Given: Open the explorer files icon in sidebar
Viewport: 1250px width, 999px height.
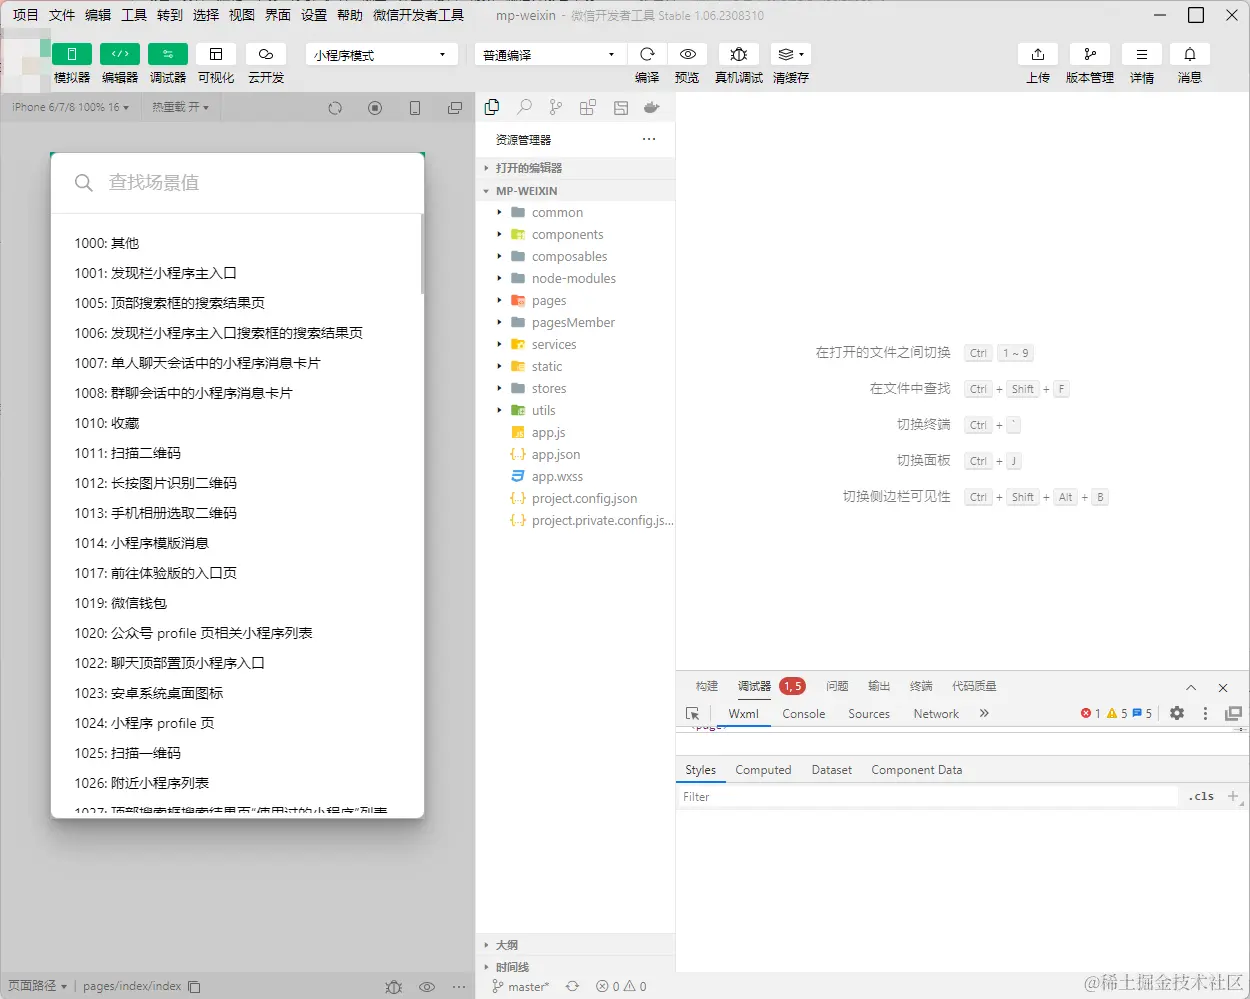Looking at the screenshot, I should point(492,107).
